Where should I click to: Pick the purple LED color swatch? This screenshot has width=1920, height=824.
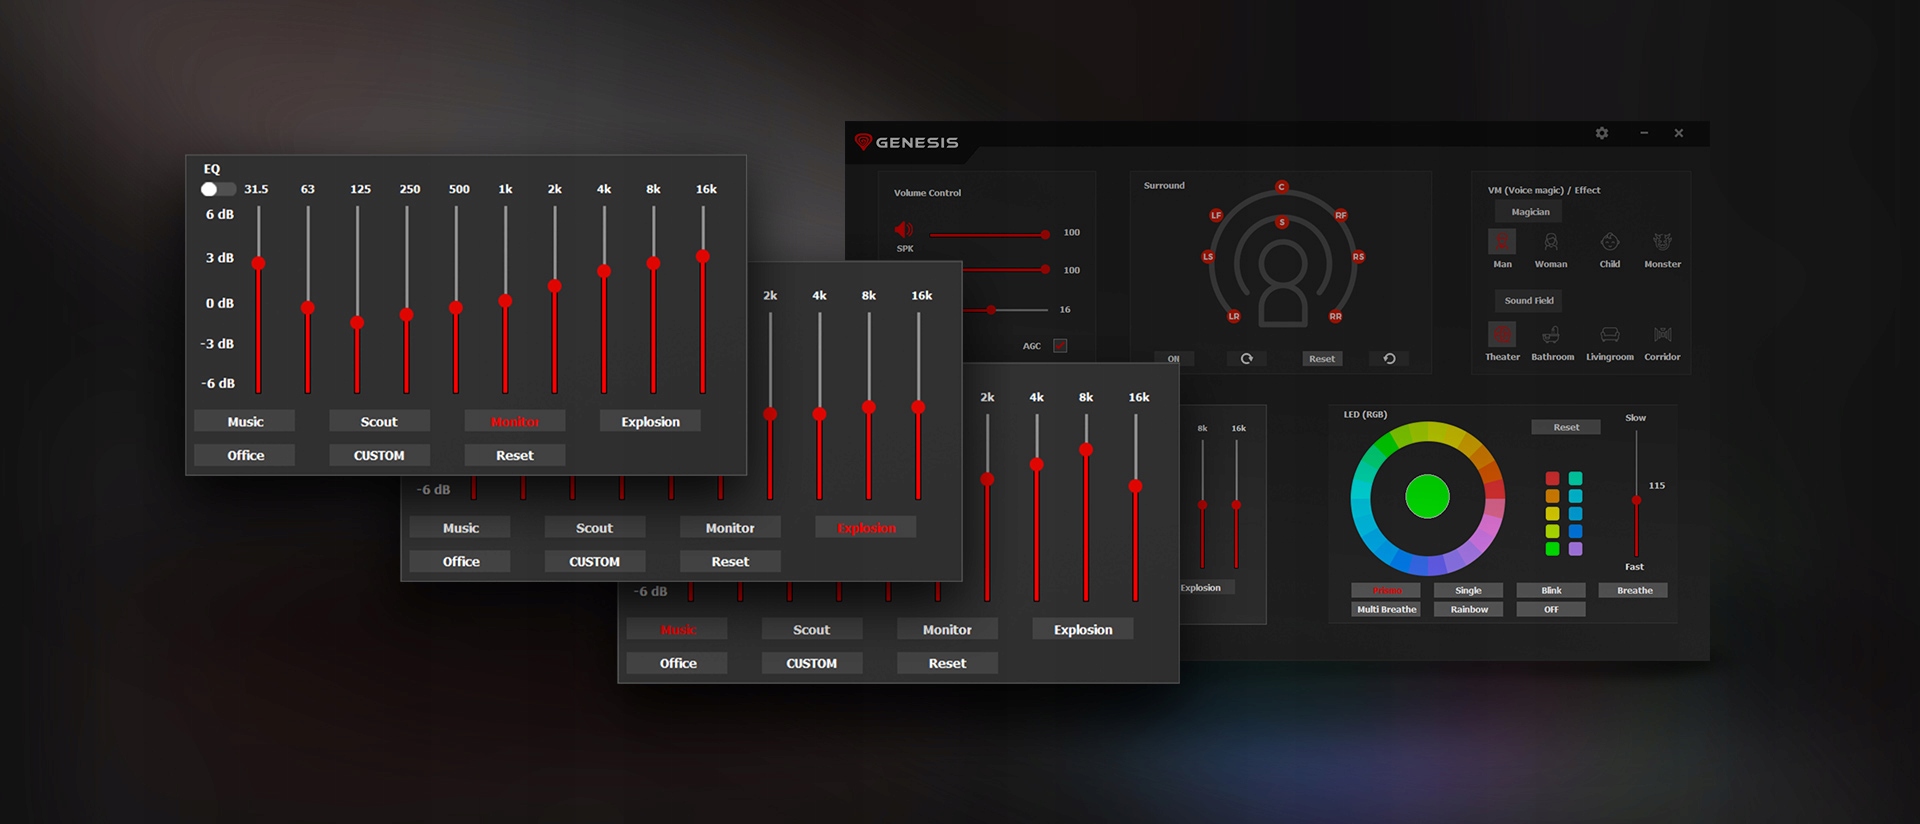(x=1576, y=549)
